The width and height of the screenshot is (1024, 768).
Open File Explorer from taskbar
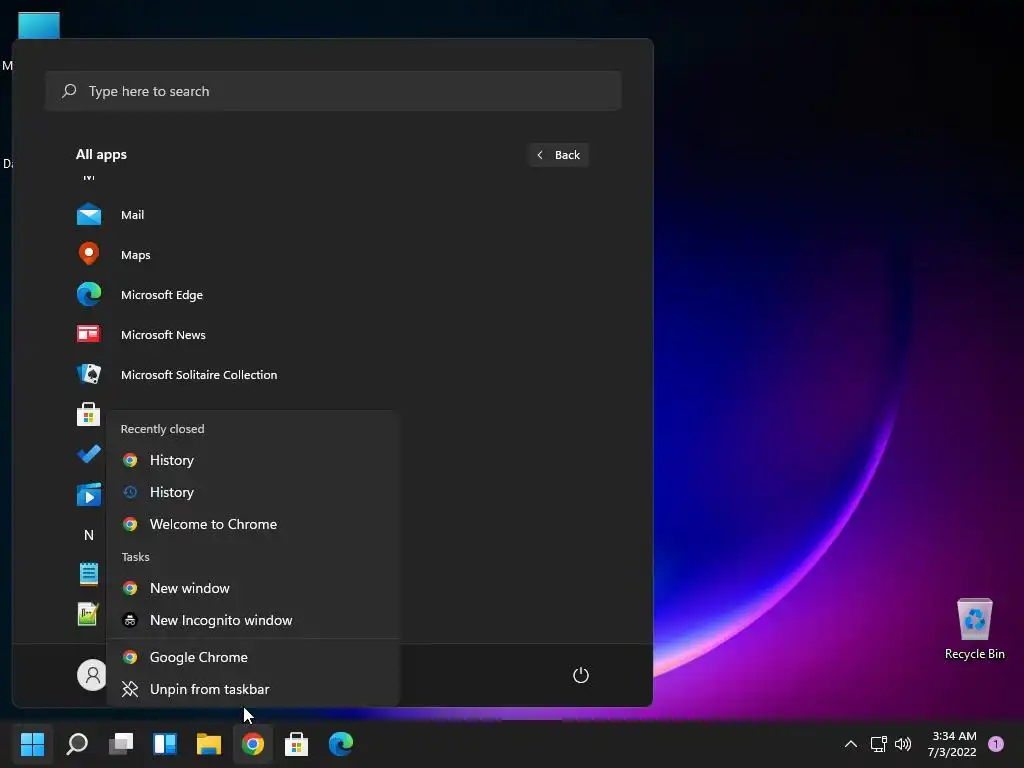tap(208, 743)
